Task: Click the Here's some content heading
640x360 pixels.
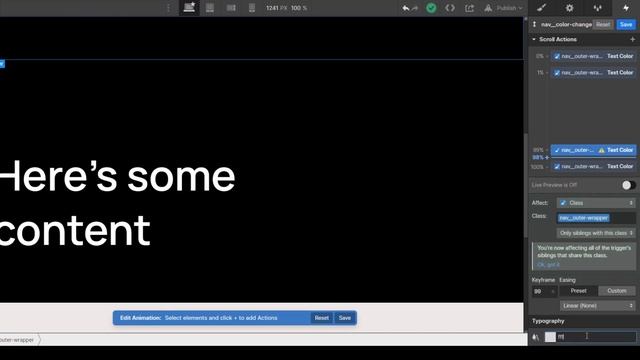Action: (x=117, y=203)
